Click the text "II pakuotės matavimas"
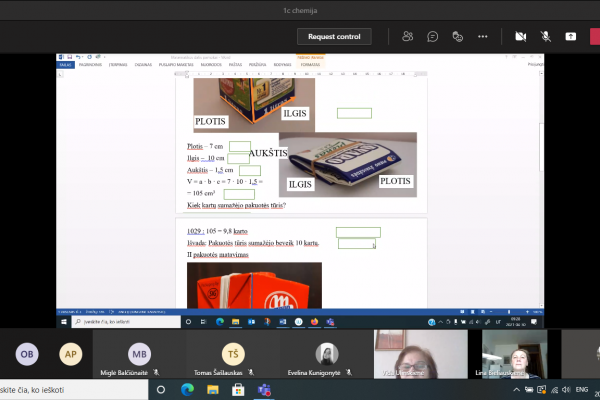This screenshot has height=400, width=600. coord(218,255)
